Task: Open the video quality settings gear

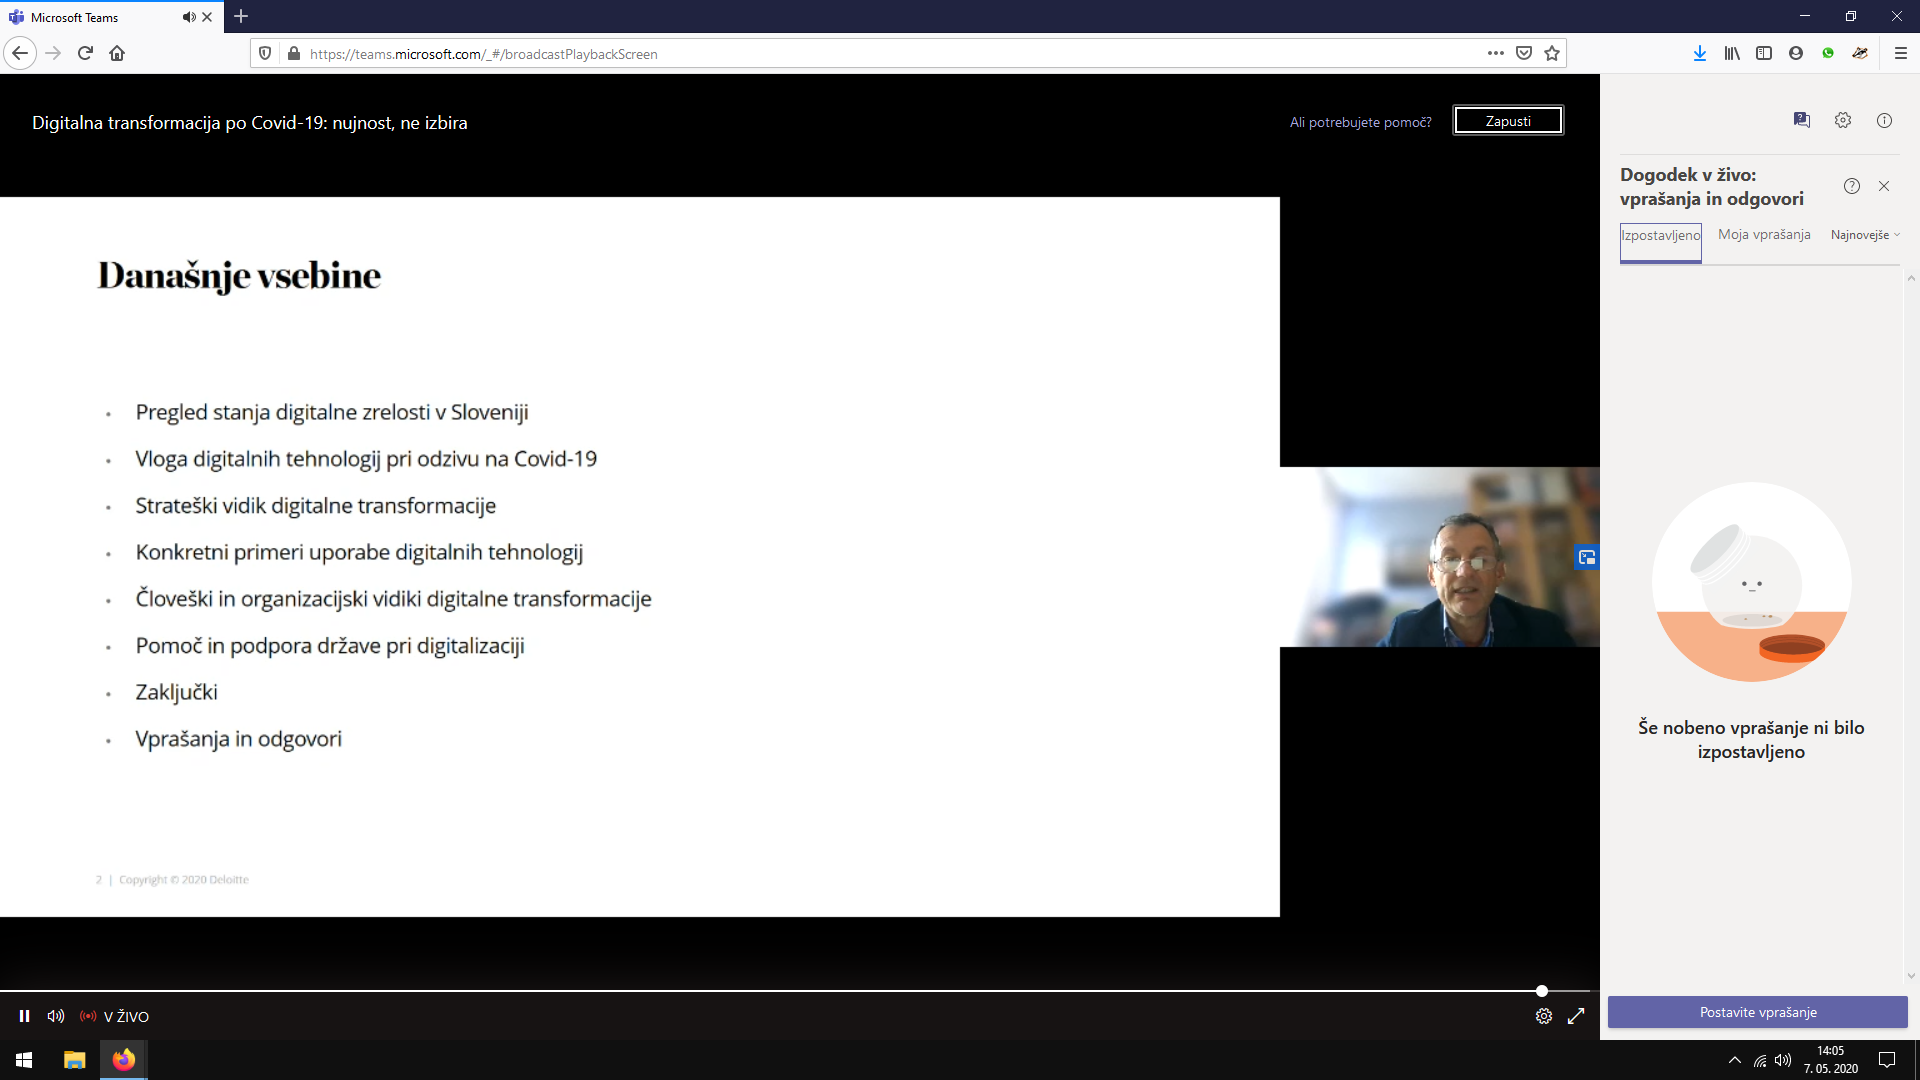Action: coord(1544,1016)
